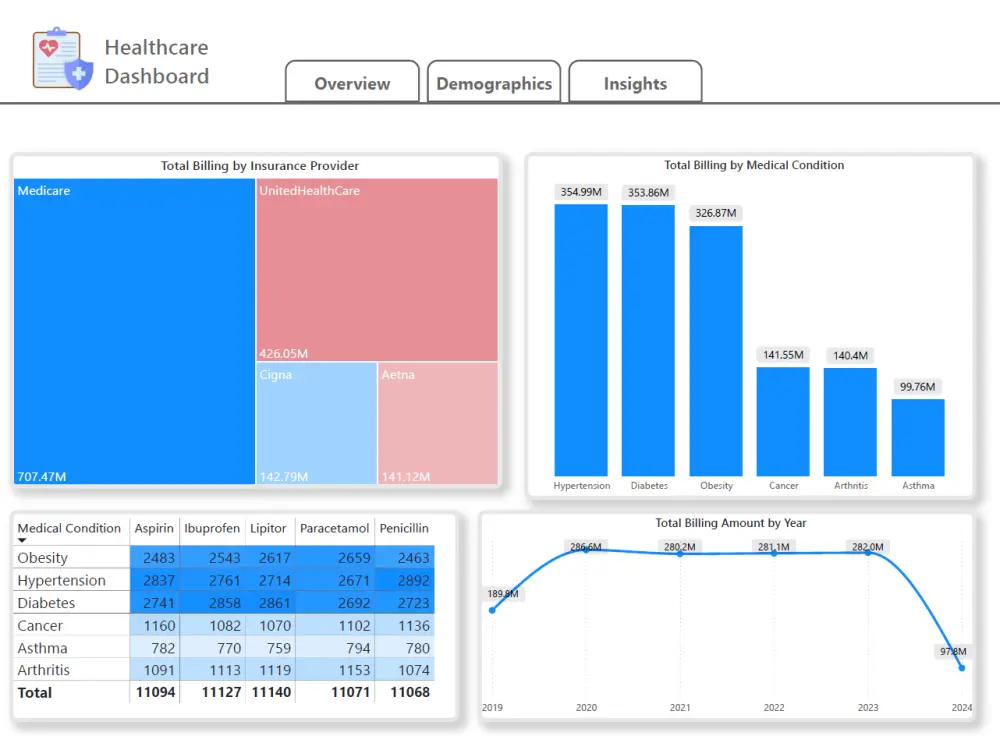Click the 282.0M label above the 2023 point

click(x=866, y=546)
